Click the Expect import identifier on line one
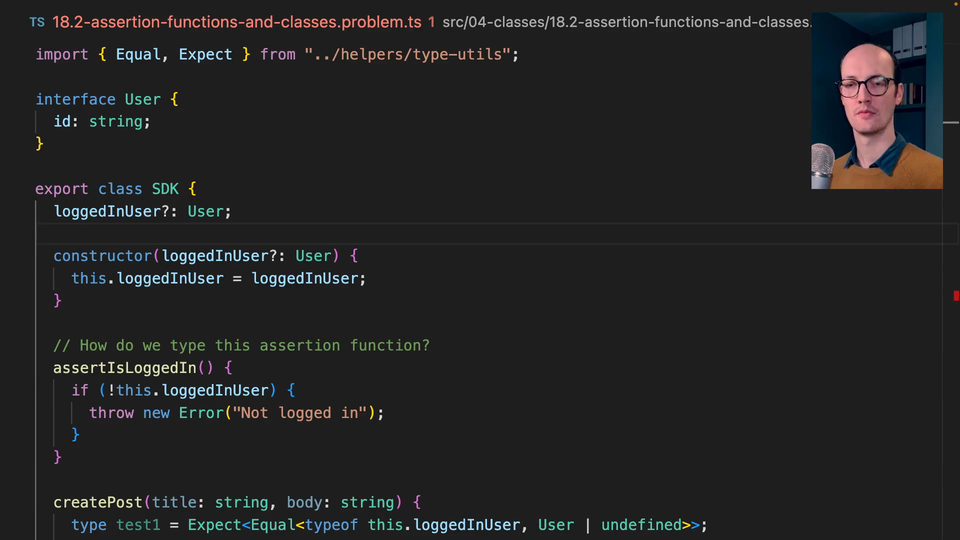This screenshot has width=960, height=540. click(205, 54)
